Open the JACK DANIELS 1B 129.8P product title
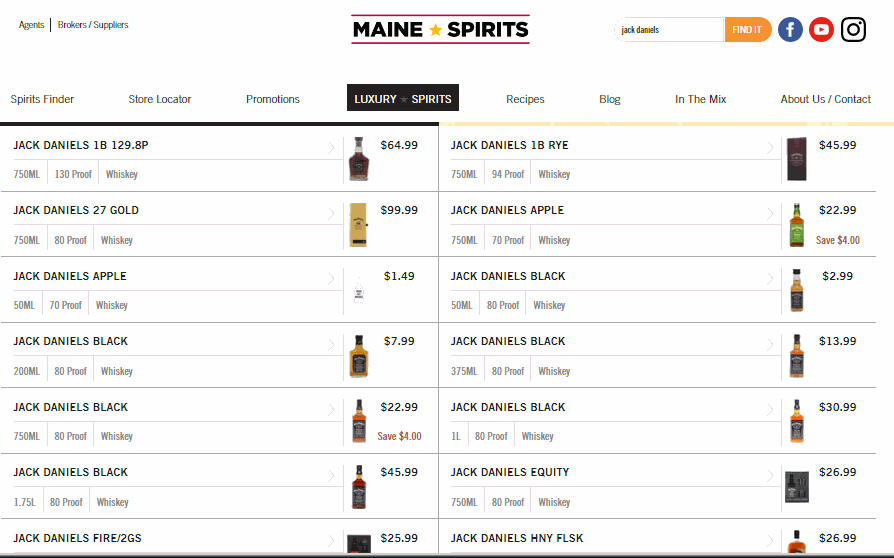 pos(81,145)
